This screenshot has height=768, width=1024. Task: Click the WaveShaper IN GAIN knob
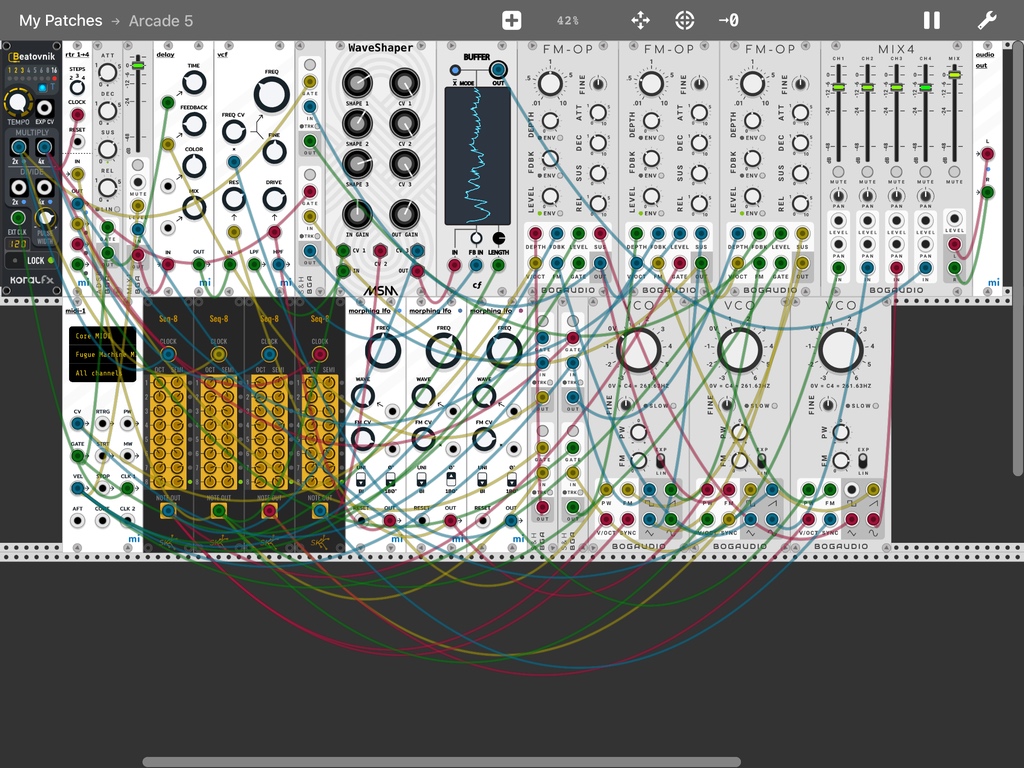click(357, 214)
